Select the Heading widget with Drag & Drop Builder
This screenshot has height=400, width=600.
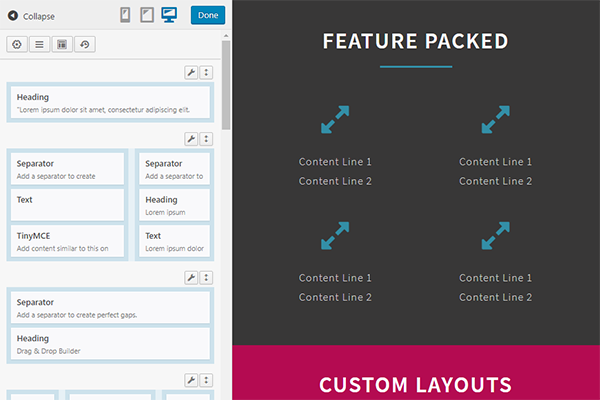pyautogui.click(x=110, y=344)
